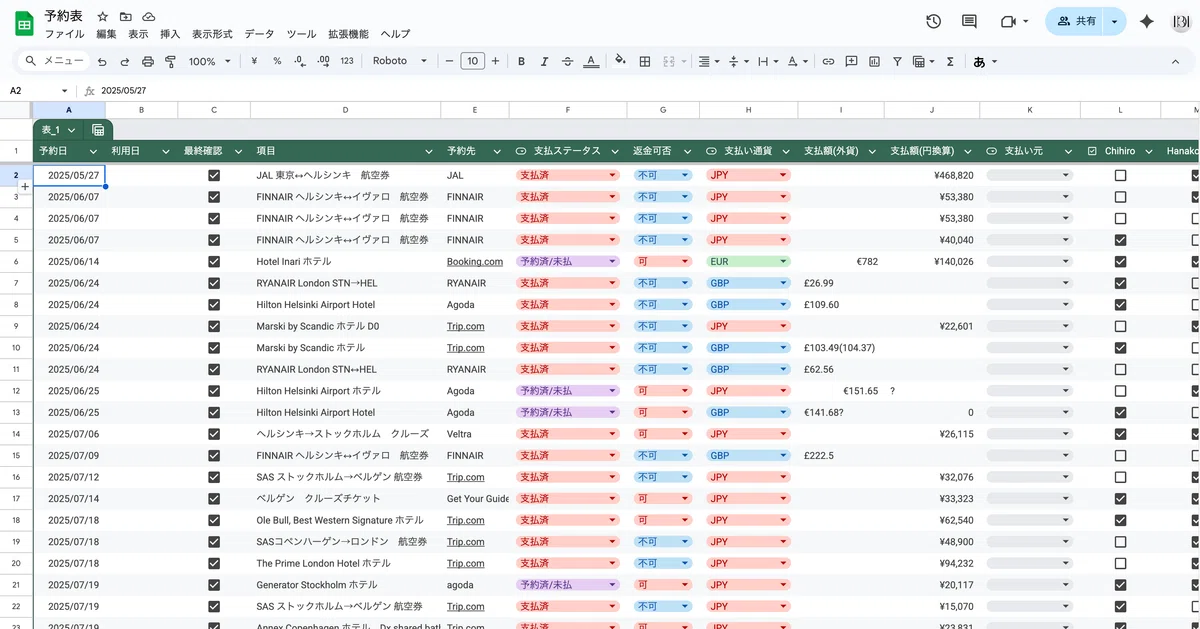This screenshot has width=1200, height=629.
Task: Click the redo icon in the toolbar
Action: click(125, 61)
